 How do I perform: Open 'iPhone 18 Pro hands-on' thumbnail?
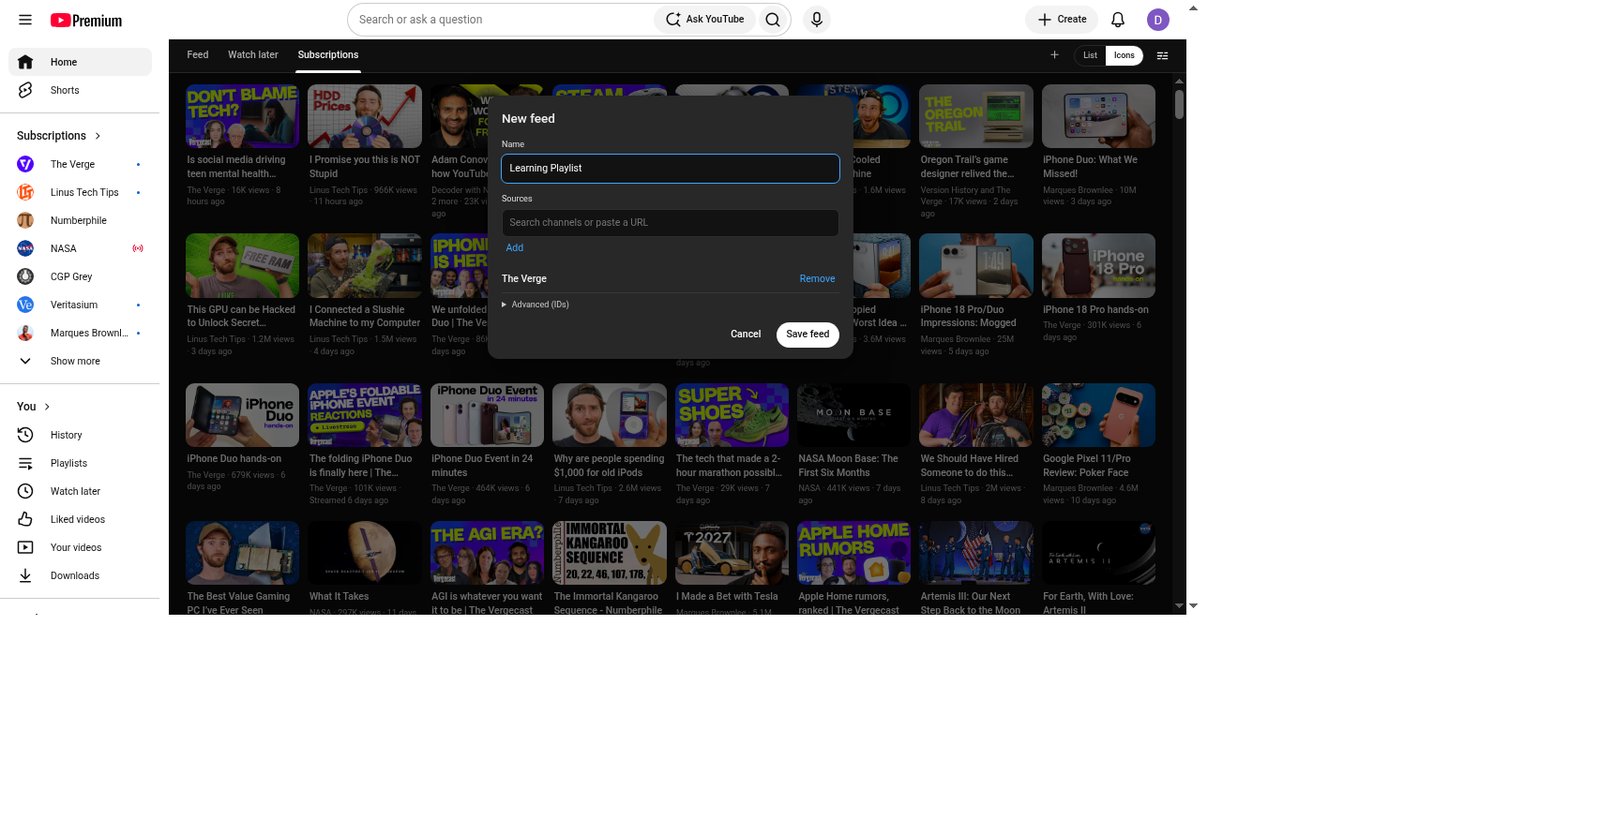pos(1098,266)
